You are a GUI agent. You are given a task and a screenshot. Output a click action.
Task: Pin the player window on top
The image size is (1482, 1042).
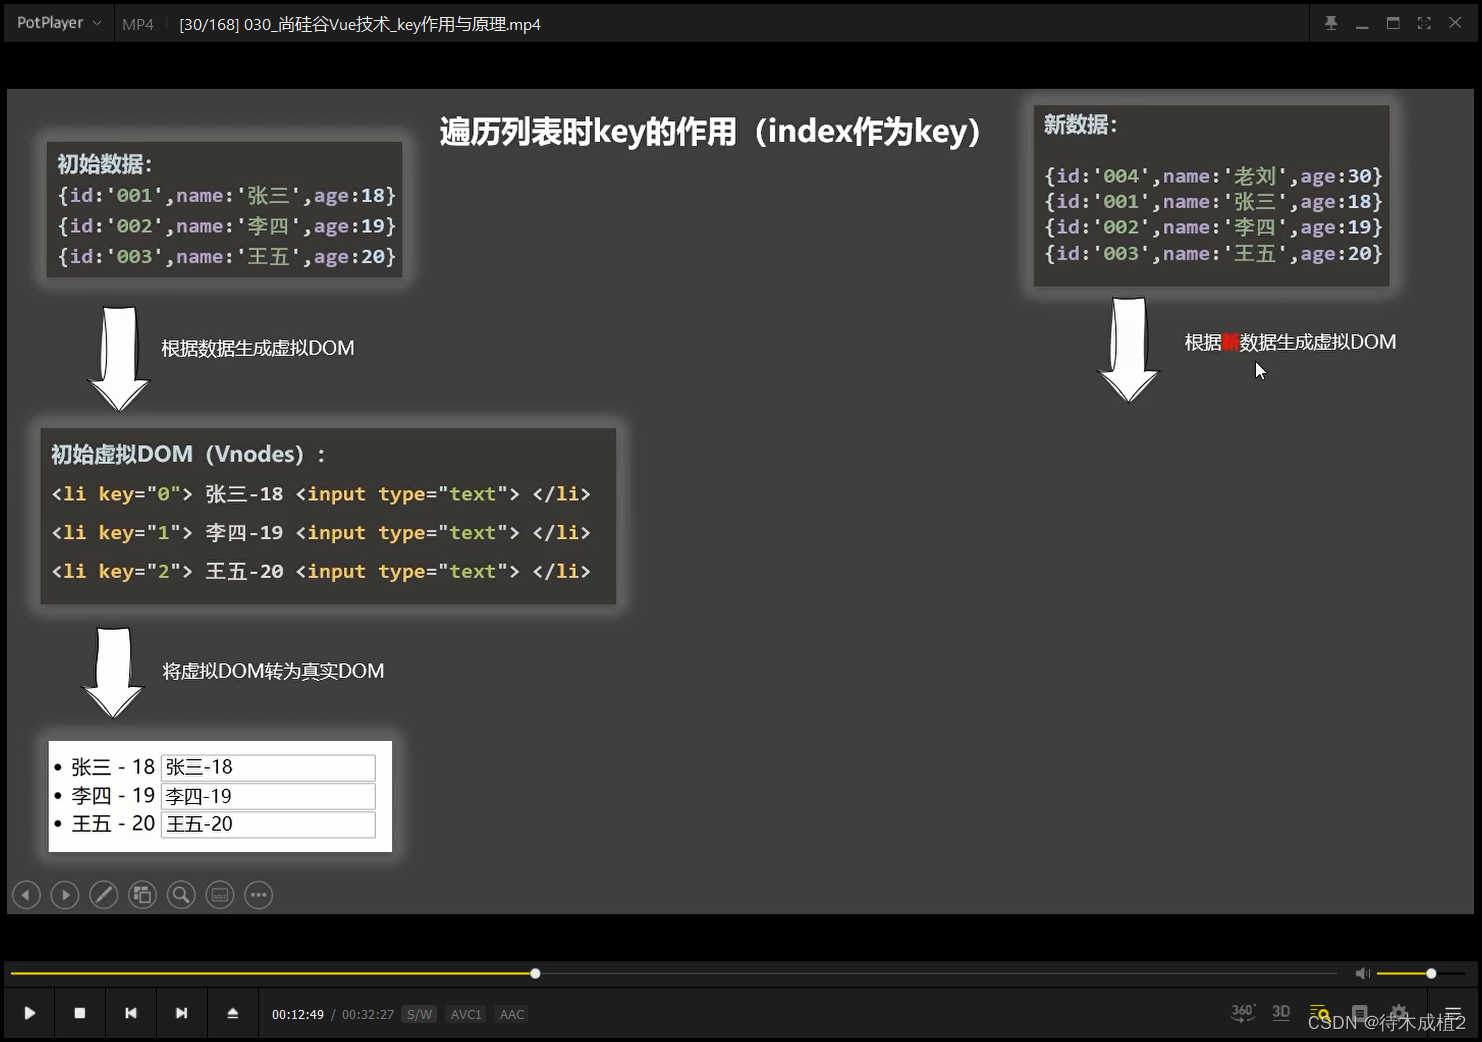(1331, 23)
